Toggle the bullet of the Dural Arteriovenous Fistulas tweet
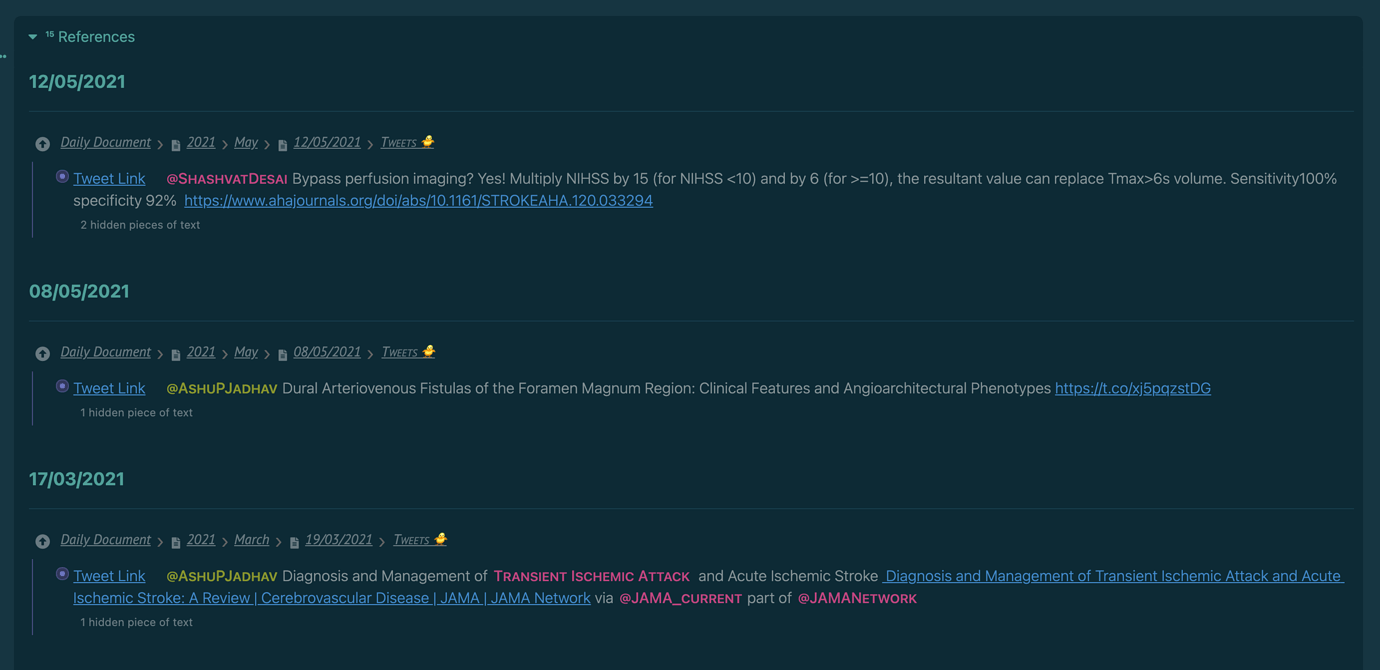This screenshot has width=1380, height=670. (61, 386)
